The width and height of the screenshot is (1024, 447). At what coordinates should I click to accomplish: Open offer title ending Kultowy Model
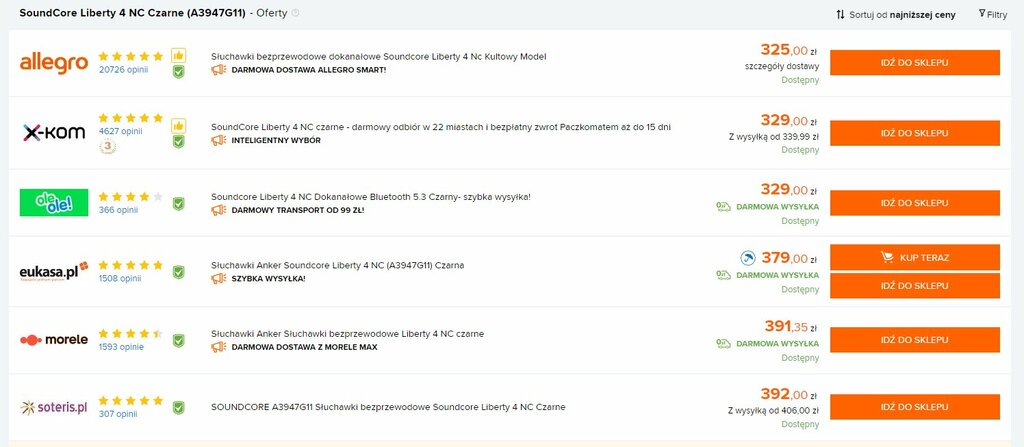[379, 57]
